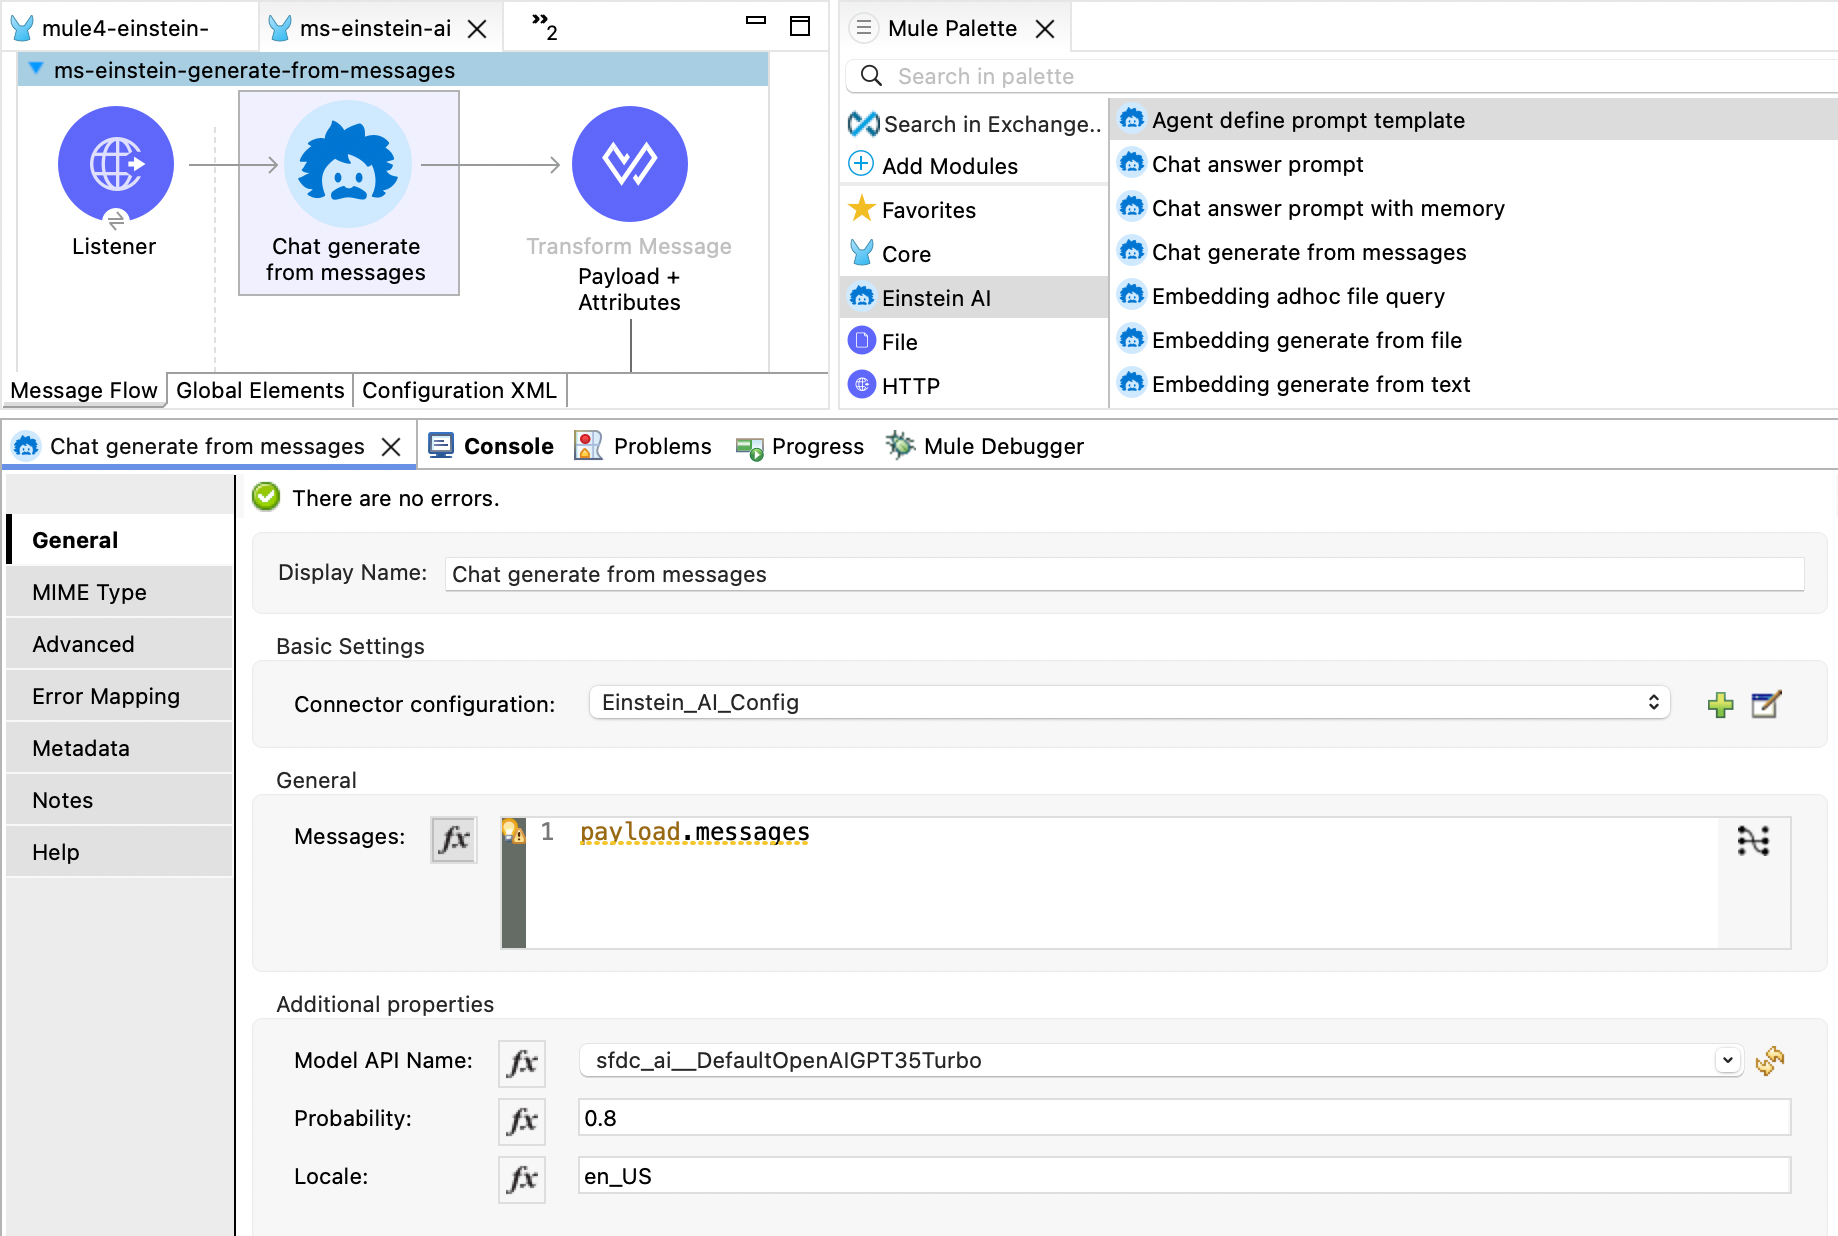The width and height of the screenshot is (1838, 1236).
Task: Close the Mule Palette view
Action: click(x=1045, y=29)
